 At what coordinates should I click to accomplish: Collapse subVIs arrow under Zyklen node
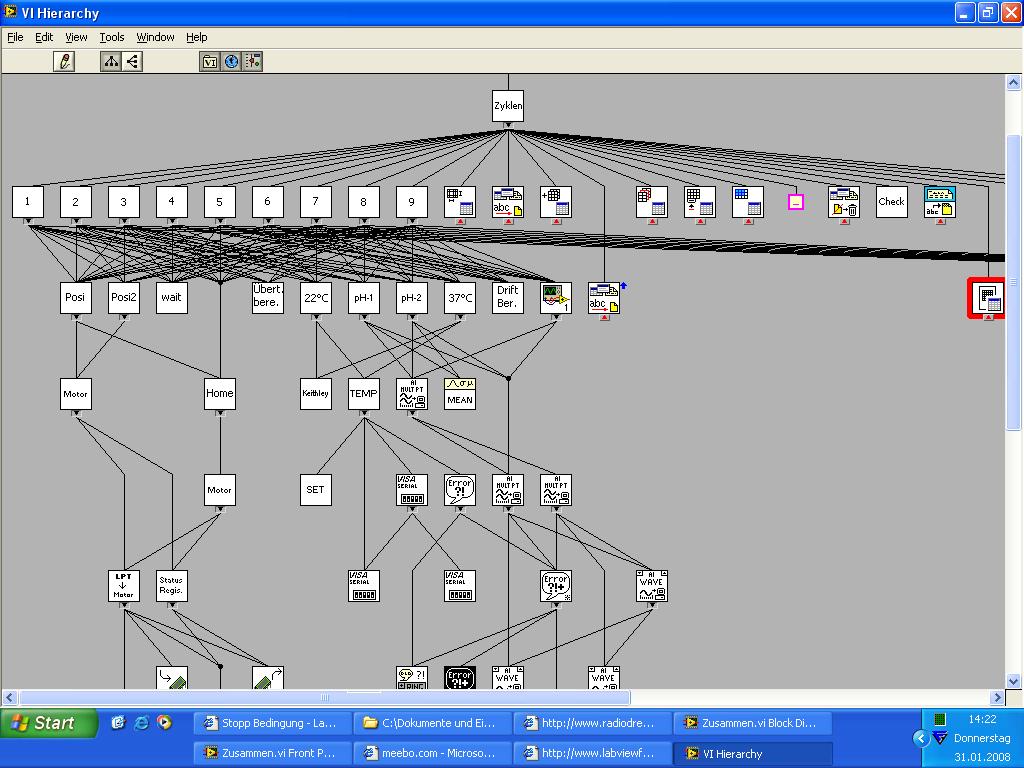point(508,125)
